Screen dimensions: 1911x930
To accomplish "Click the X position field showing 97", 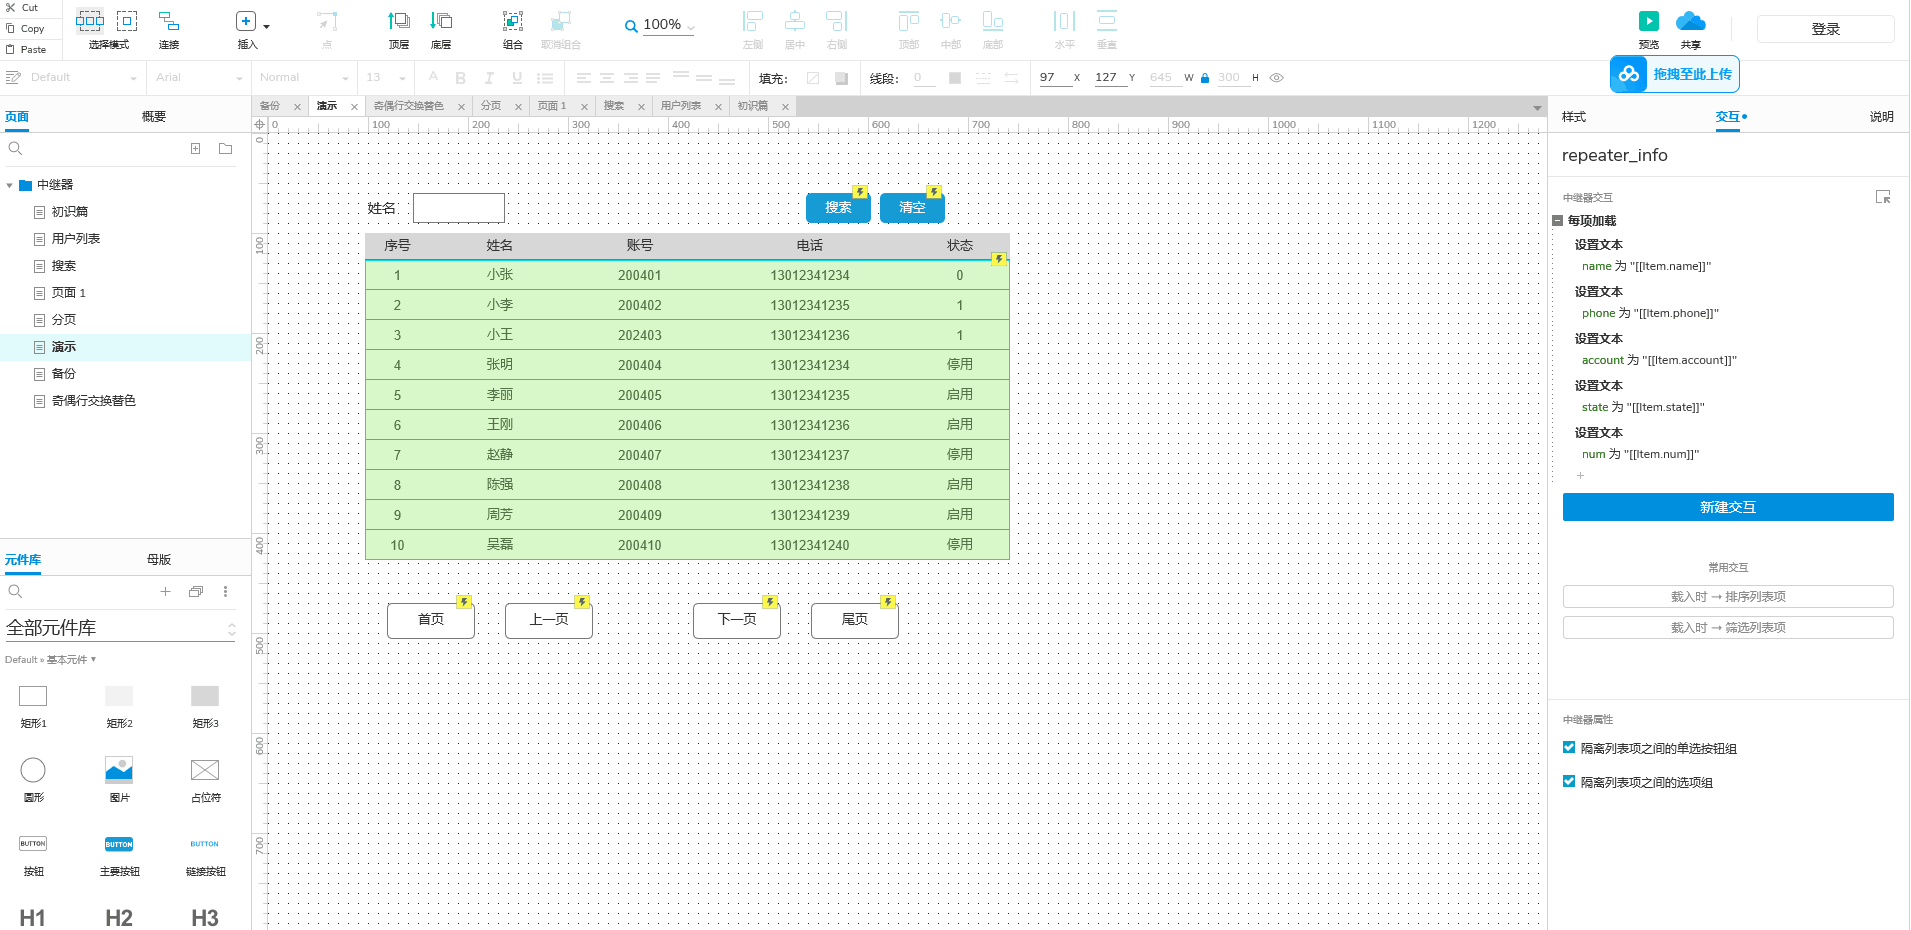I will point(1054,77).
